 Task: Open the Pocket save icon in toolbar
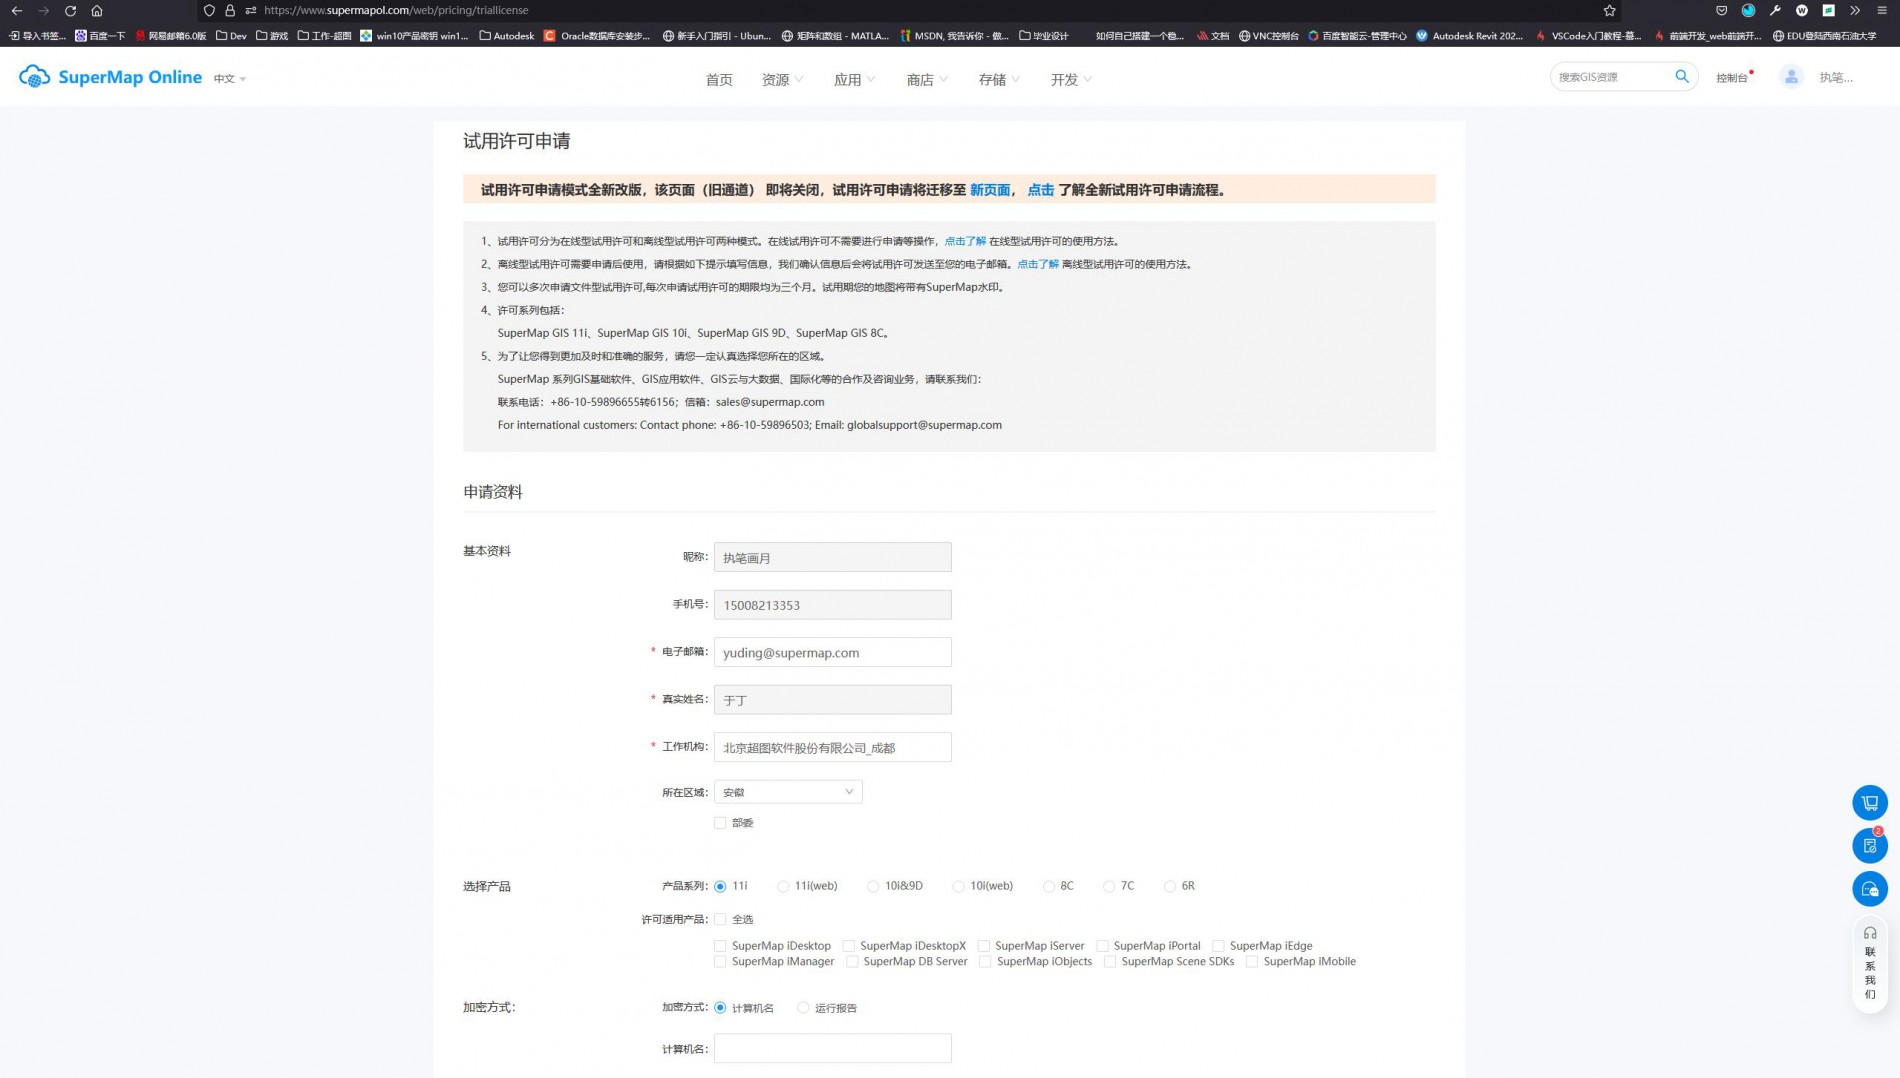(1721, 11)
